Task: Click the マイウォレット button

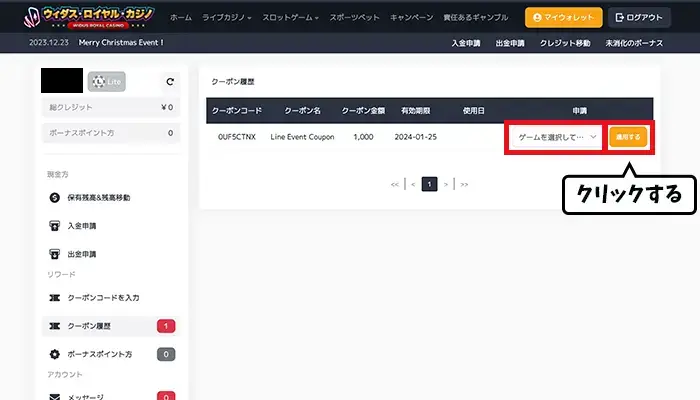Action: (564, 18)
